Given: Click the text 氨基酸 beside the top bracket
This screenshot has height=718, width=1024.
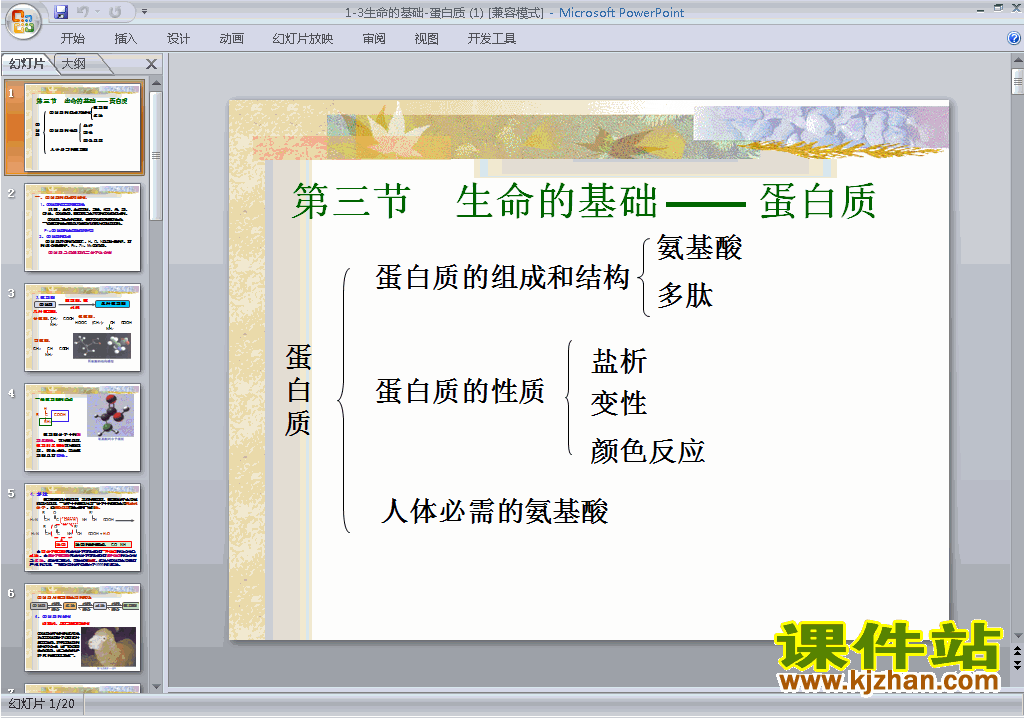Looking at the screenshot, I should (x=699, y=248).
